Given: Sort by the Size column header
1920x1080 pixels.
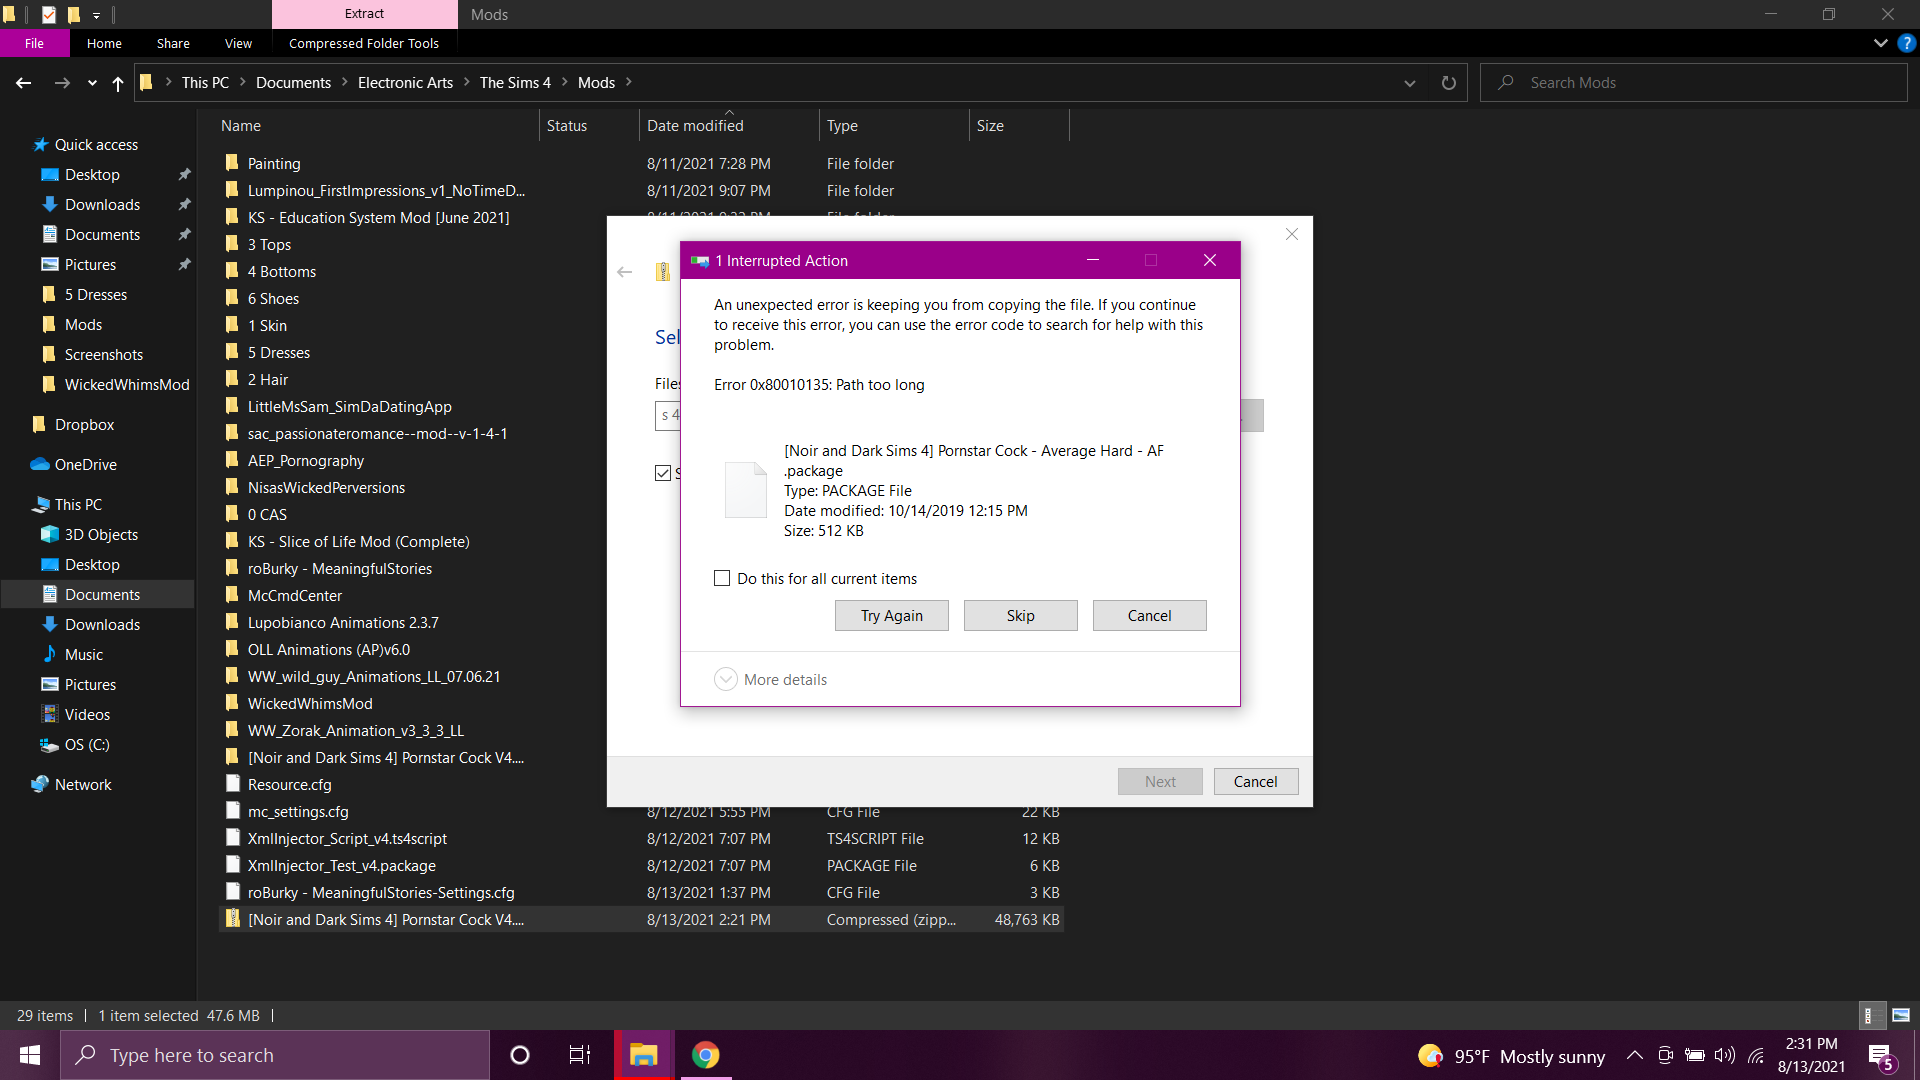Looking at the screenshot, I should [x=1018, y=126].
